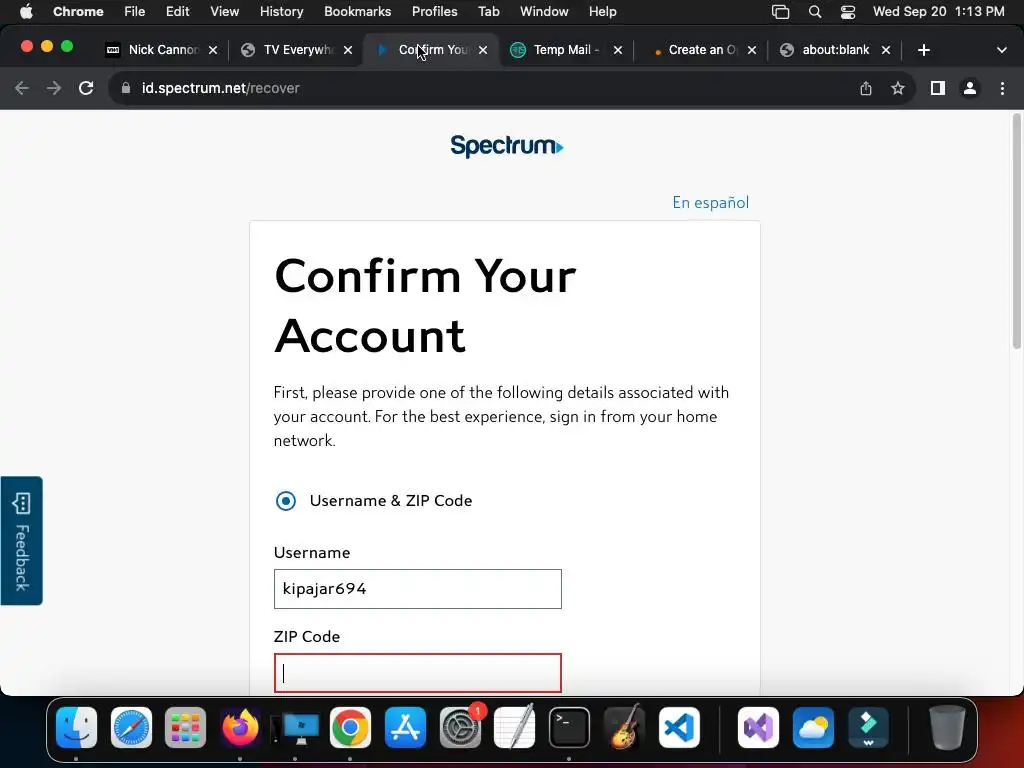Image resolution: width=1024 pixels, height=768 pixels.
Task: Launch Safari from the Dock
Action: (131, 728)
